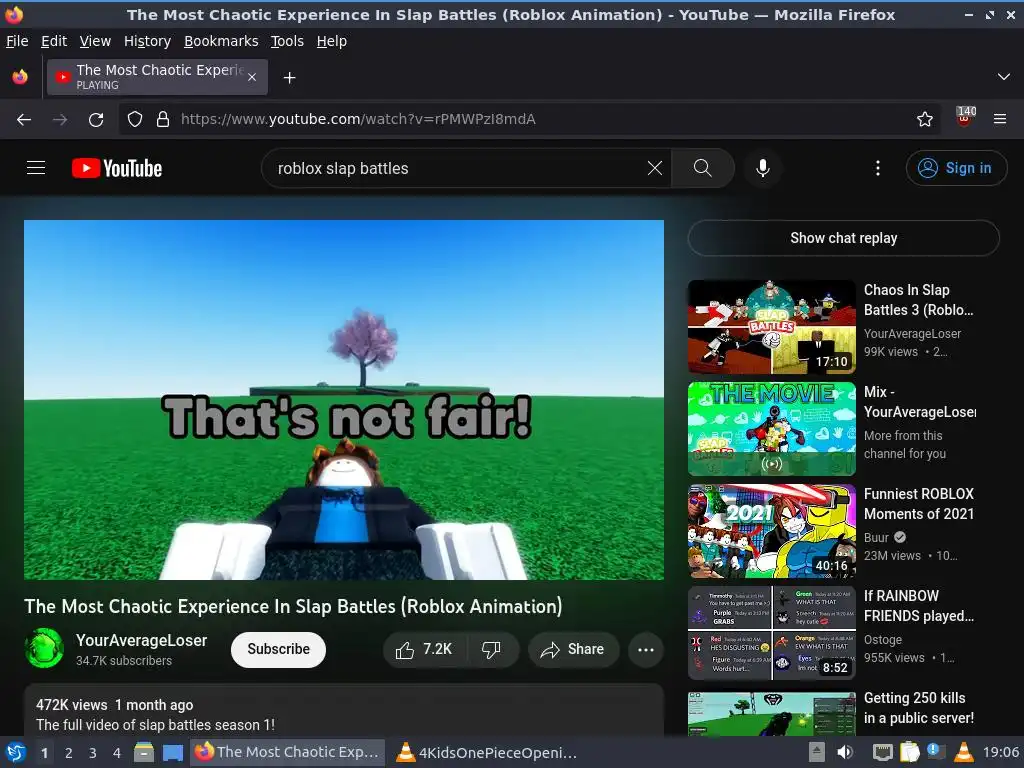This screenshot has height=768, width=1024.
Task: Click the taskbar volume speaker icon
Action: 845,752
